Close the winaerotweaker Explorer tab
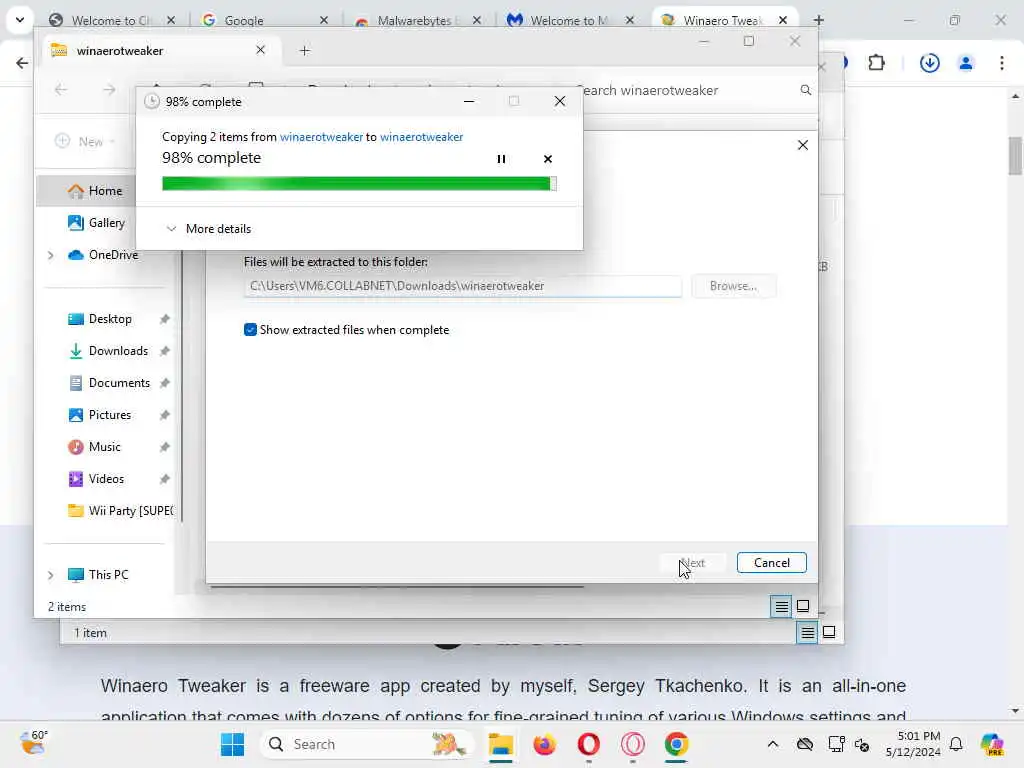 coord(260,50)
